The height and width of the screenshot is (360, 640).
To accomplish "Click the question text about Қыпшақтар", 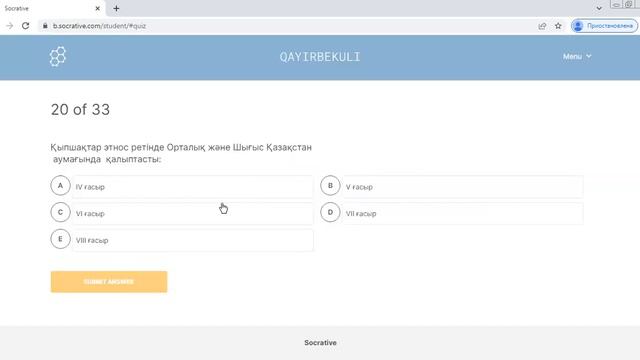I will pyautogui.click(x=181, y=153).
